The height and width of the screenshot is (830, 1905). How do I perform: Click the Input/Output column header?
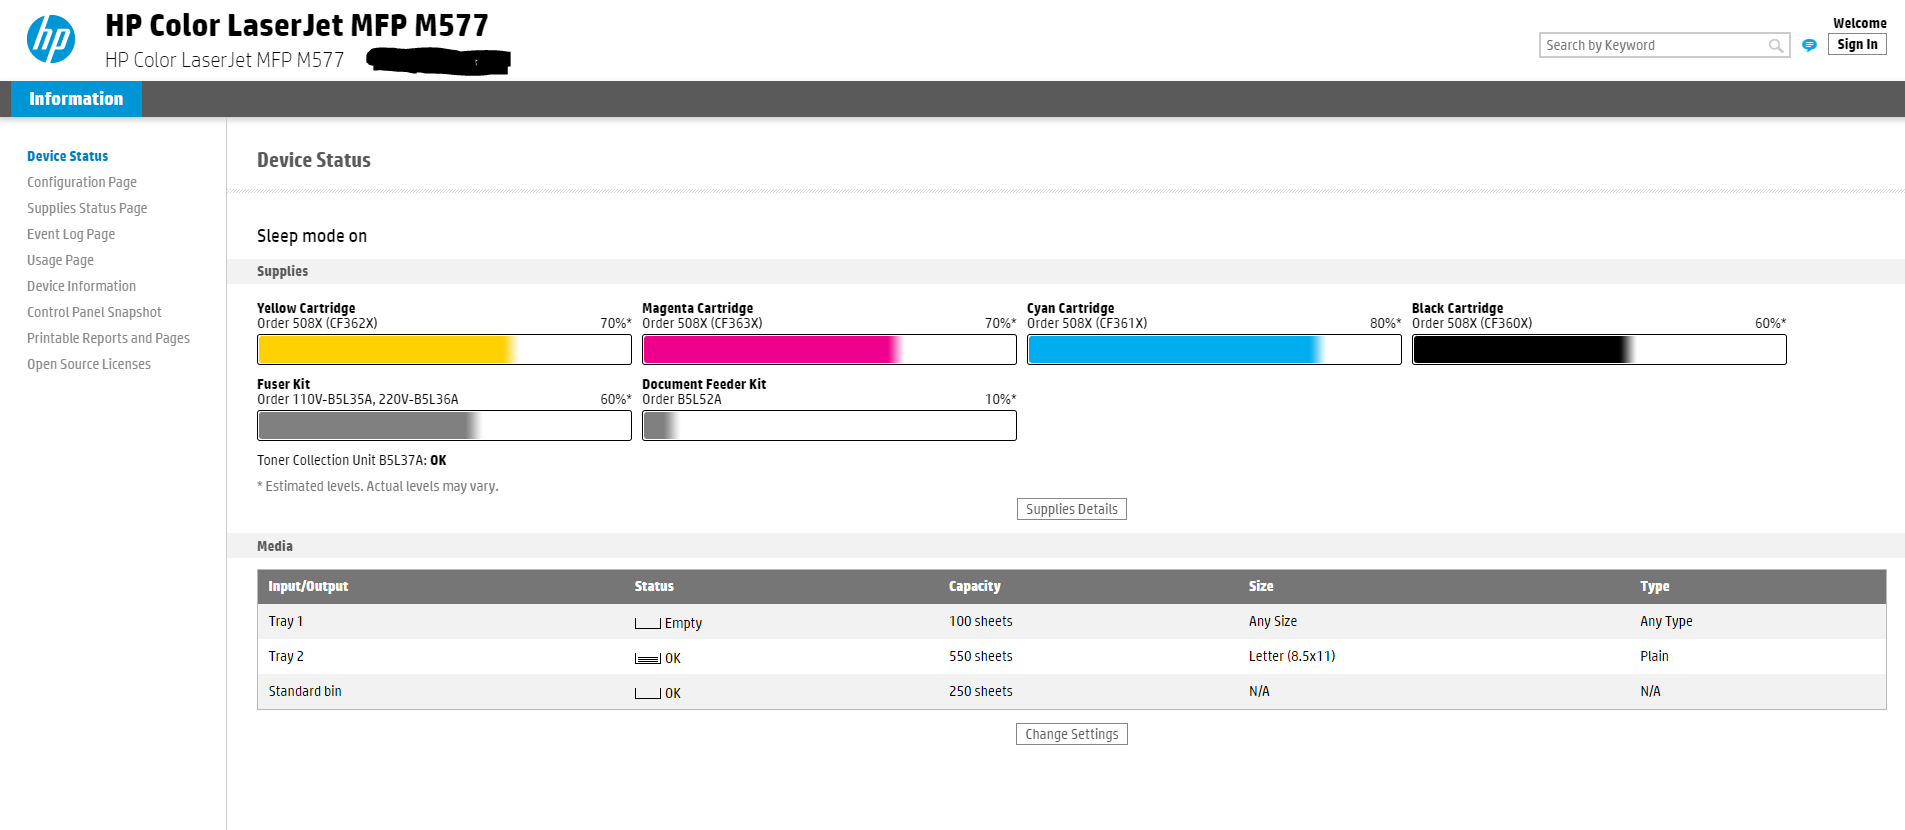click(308, 586)
